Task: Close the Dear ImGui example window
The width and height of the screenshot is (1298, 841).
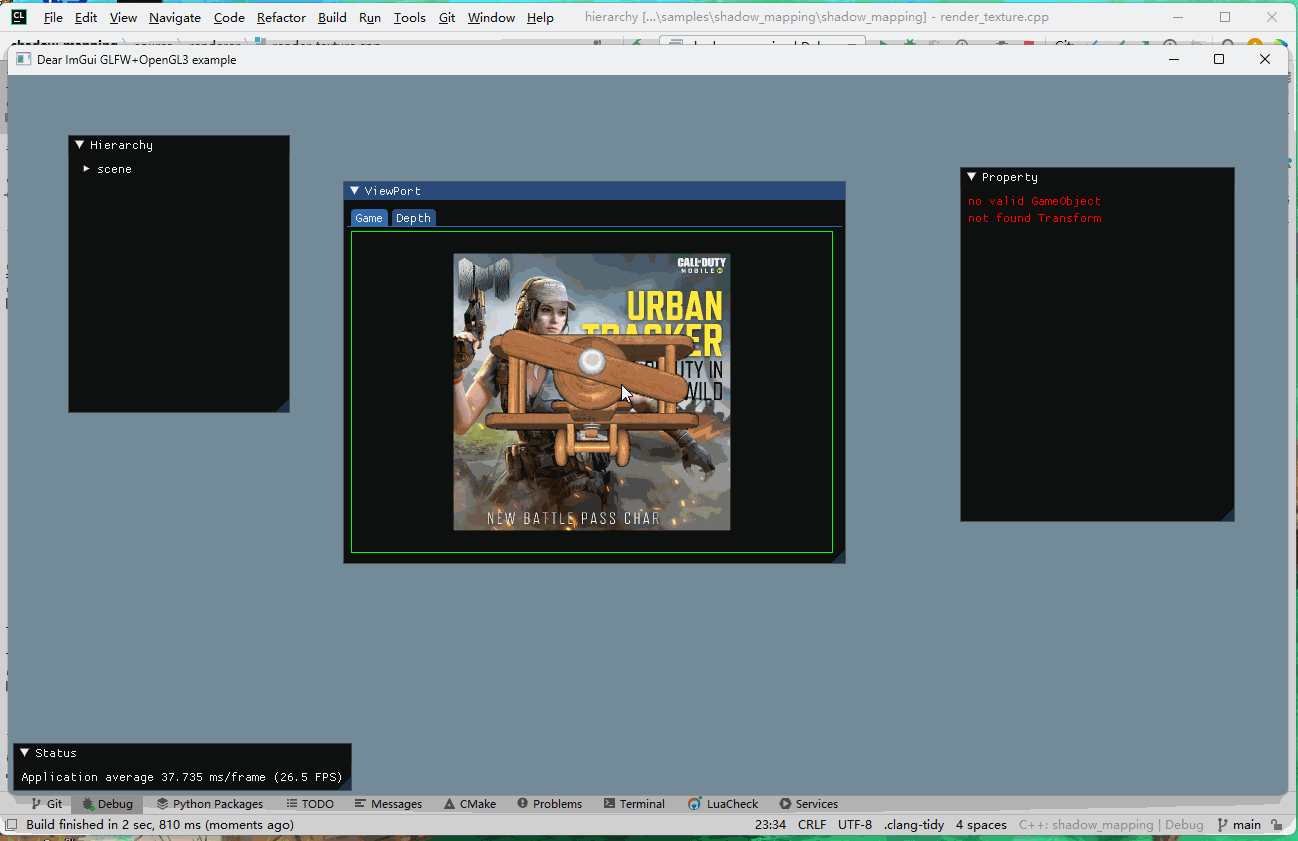Action: [x=1265, y=59]
